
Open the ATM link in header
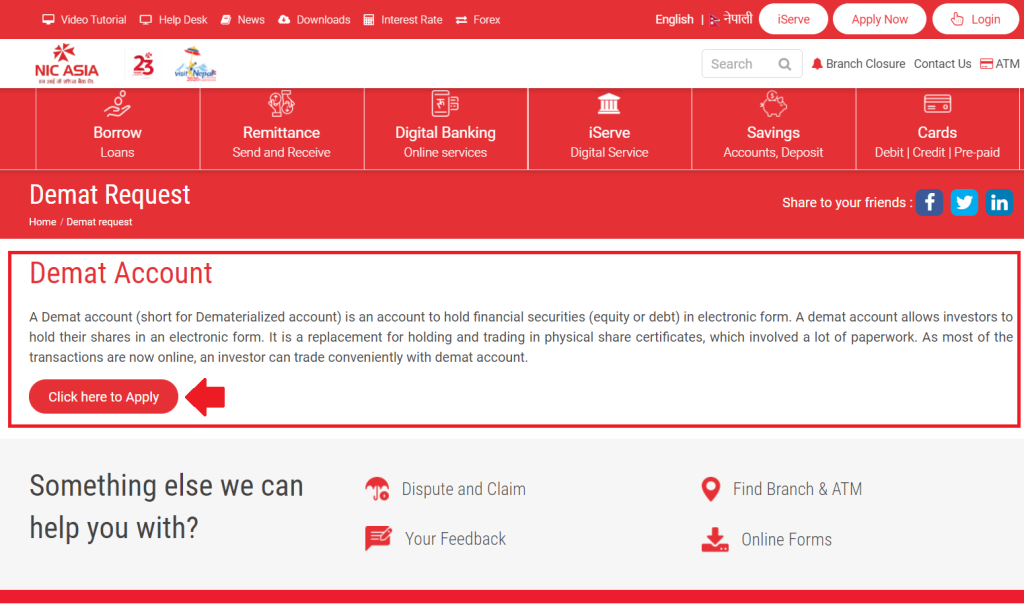click(1000, 64)
